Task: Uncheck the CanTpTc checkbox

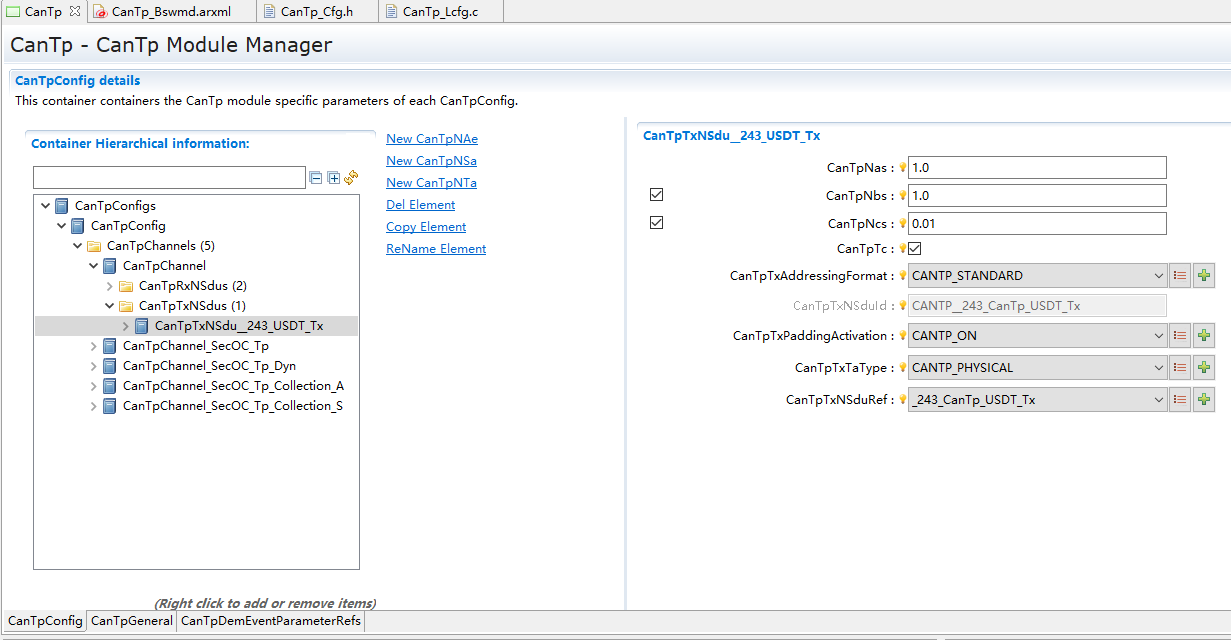Action: 915,248
